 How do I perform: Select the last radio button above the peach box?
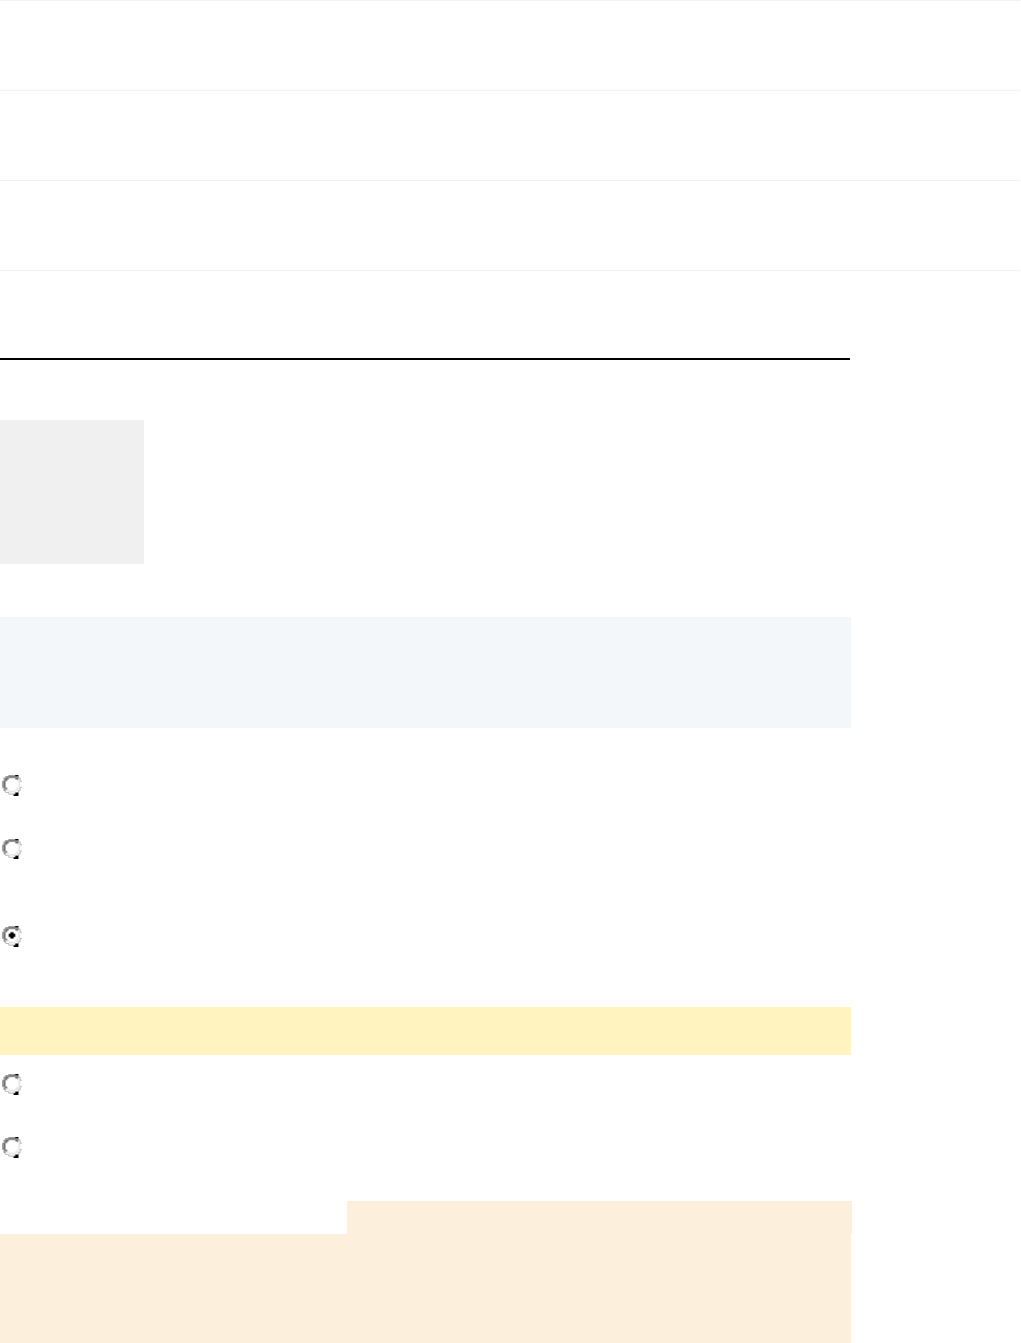coord(12,1147)
